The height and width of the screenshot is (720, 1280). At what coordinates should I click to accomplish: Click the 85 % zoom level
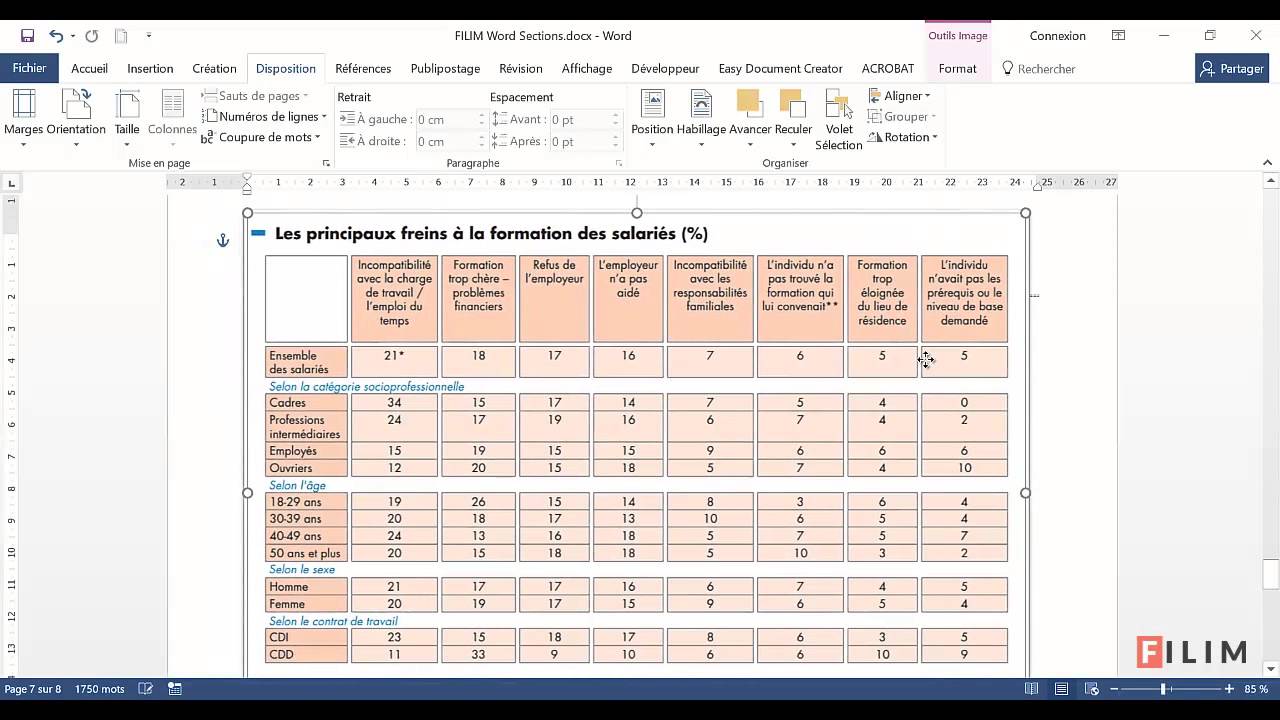(x=1256, y=689)
